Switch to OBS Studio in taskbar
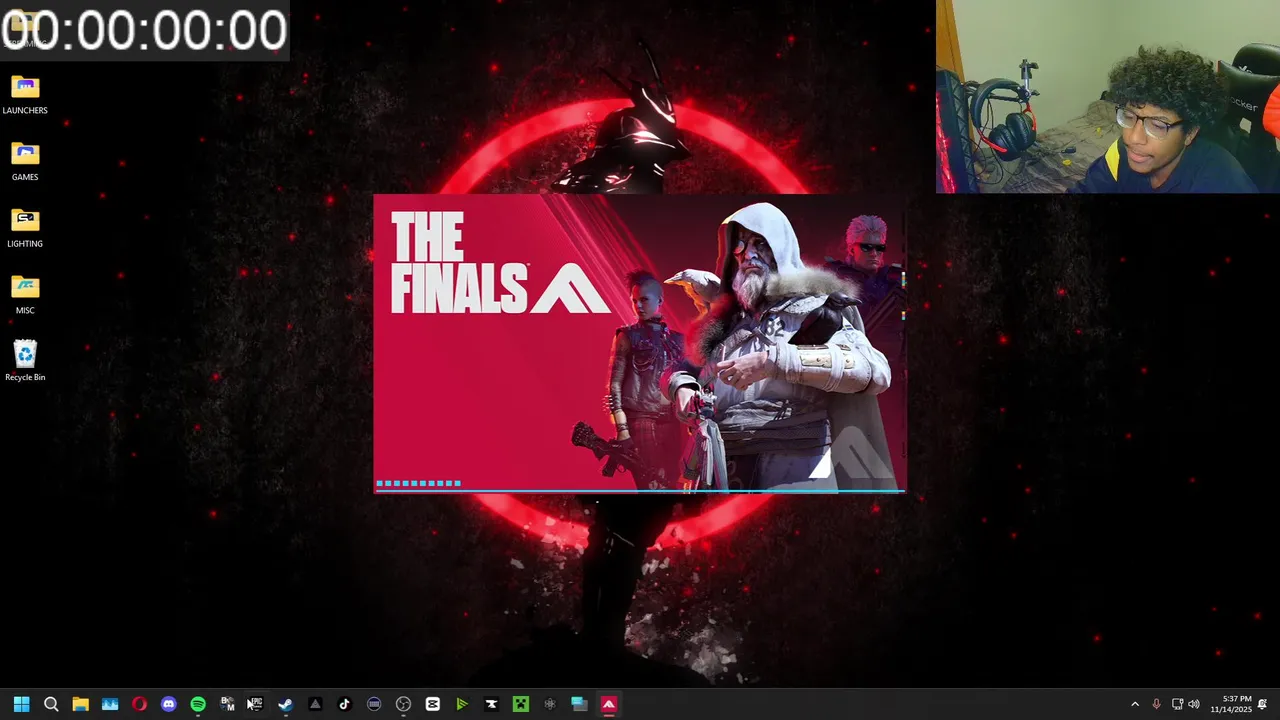The image size is (1280, 720). pos(403,704)
